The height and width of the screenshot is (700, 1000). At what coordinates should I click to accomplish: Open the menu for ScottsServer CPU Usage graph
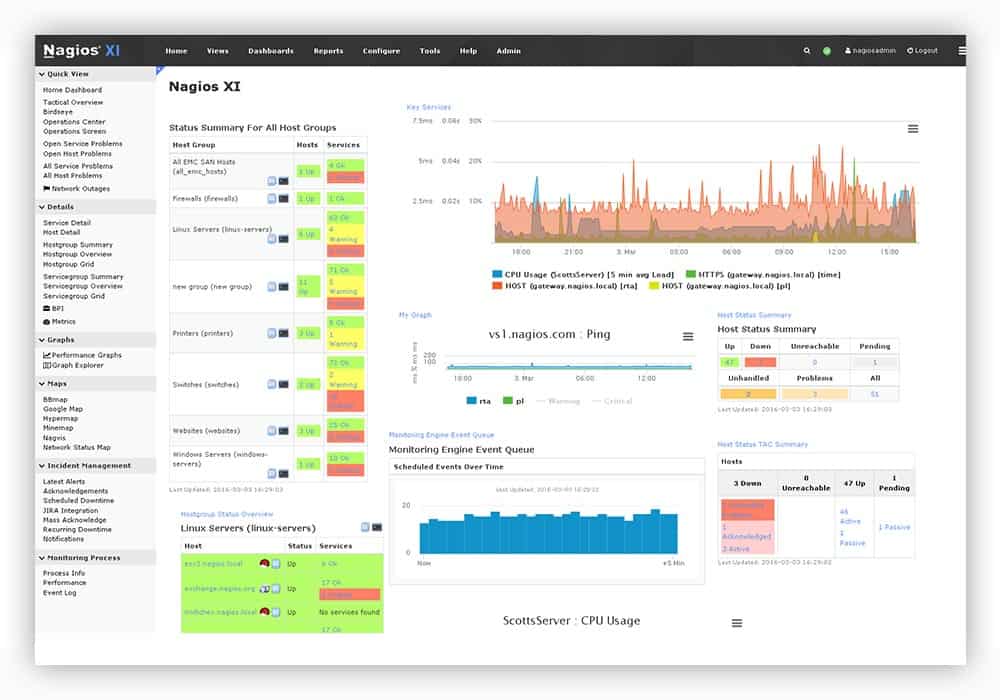pos(737,622)
